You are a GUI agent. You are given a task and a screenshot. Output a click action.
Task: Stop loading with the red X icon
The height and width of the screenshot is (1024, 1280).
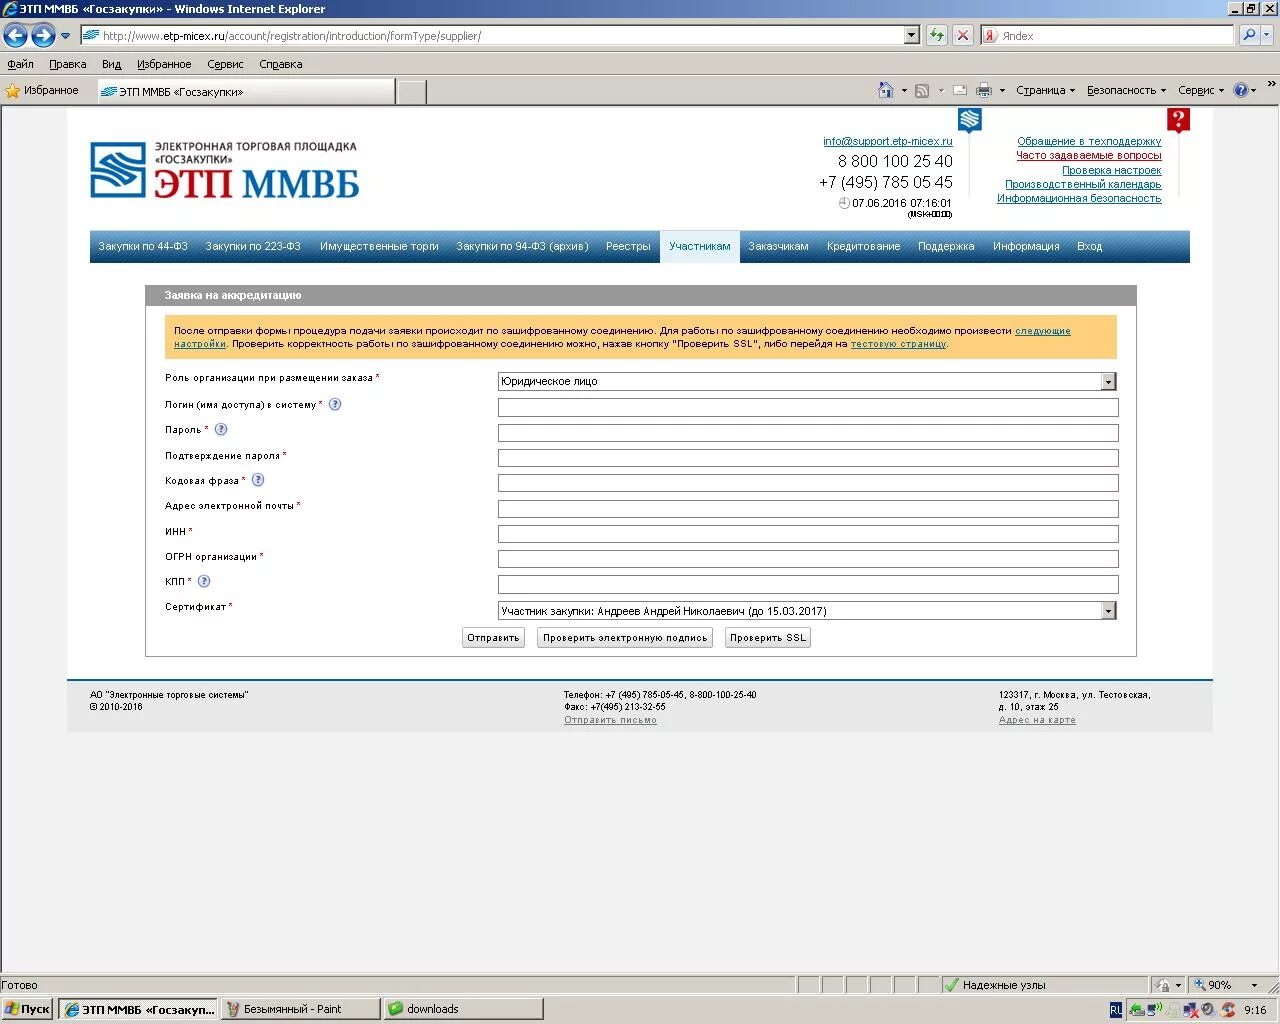tap(962, 35)
